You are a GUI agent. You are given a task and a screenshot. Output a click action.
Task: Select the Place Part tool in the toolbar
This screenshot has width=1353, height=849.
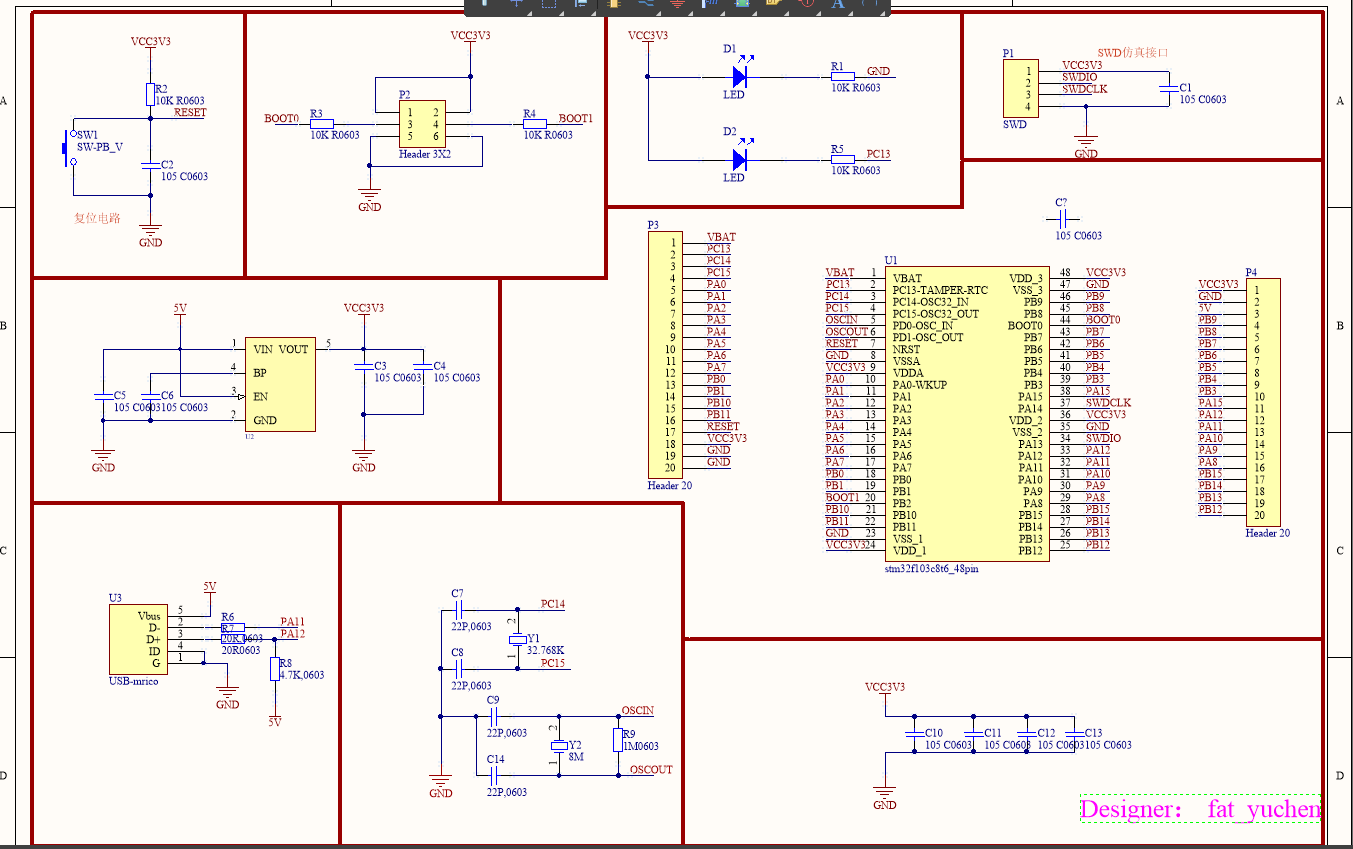click(x=613, y=4)
